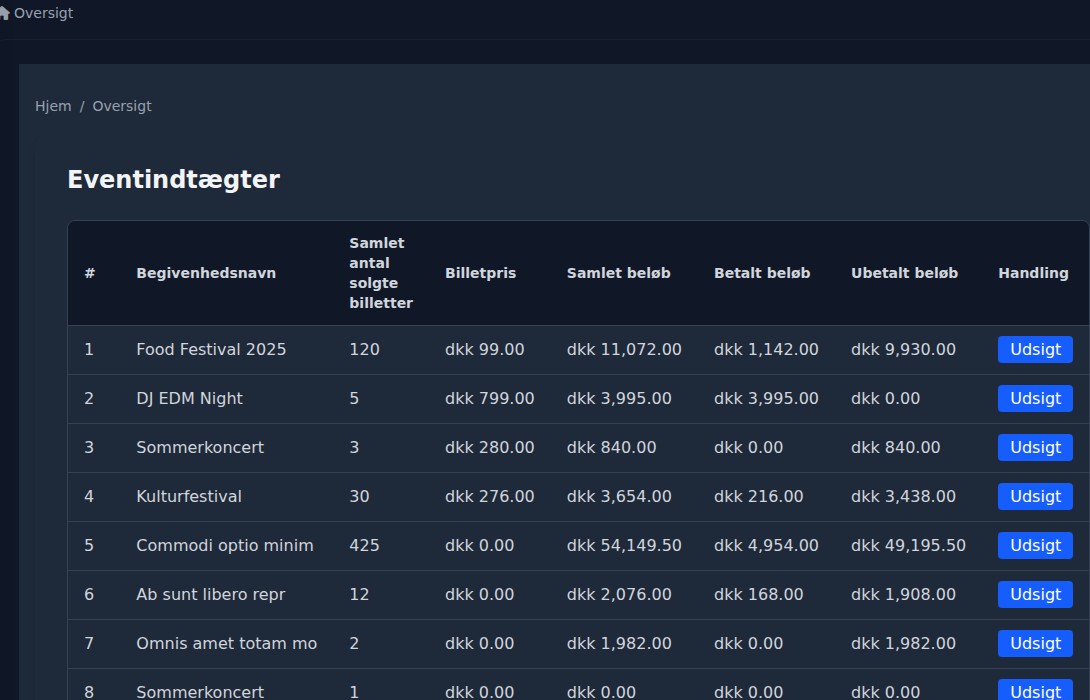The width and height of the screenshot is (1090, 700).
Task: Open the Oversigt tab at top
Action: 43,13
